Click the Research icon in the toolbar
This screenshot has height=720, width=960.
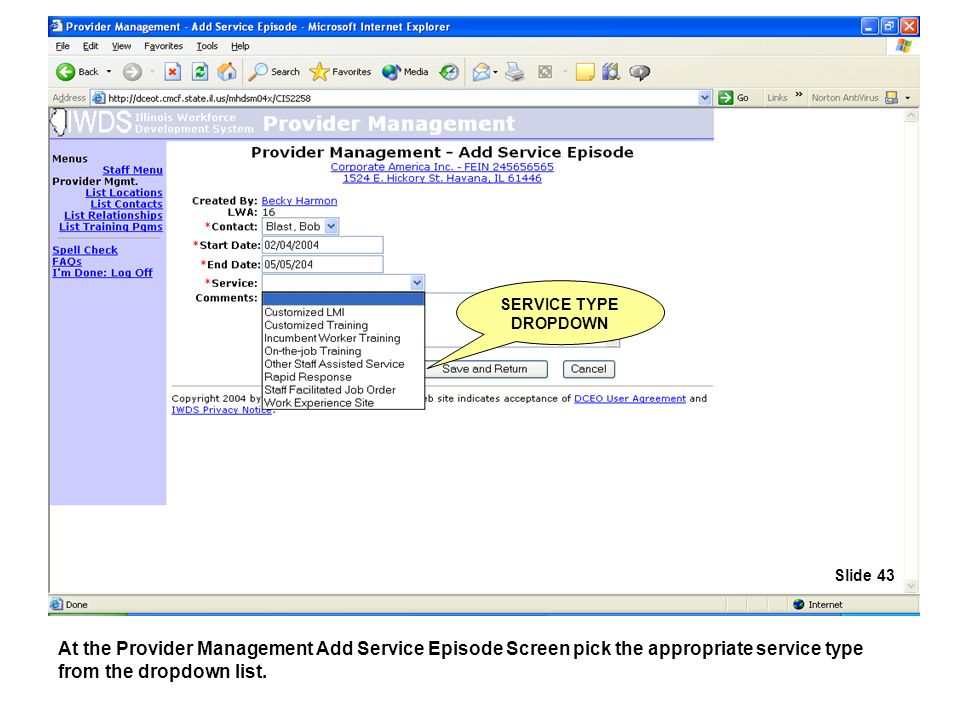tap(610, 72)
